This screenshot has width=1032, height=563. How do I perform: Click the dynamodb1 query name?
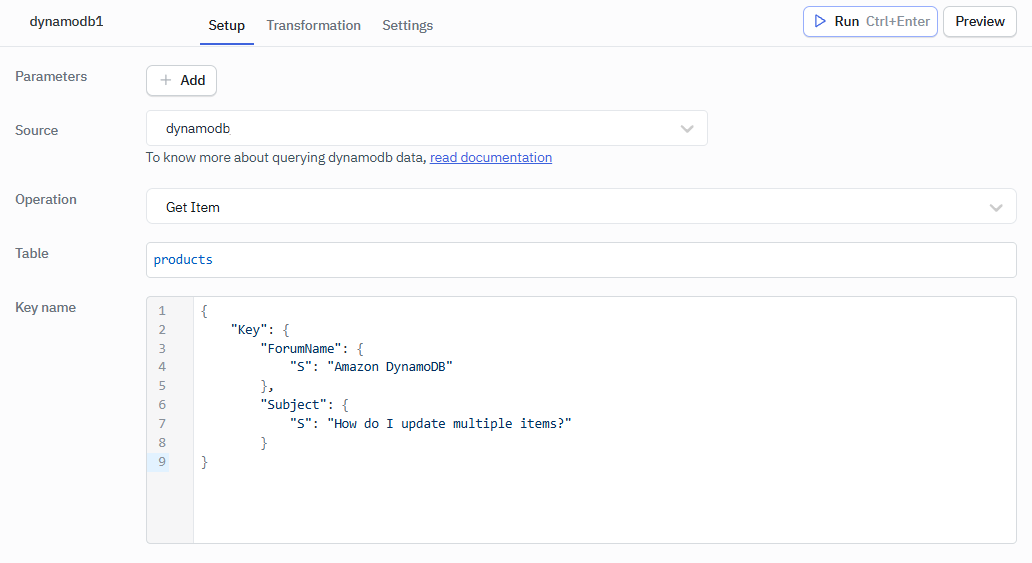coord(66,21)
